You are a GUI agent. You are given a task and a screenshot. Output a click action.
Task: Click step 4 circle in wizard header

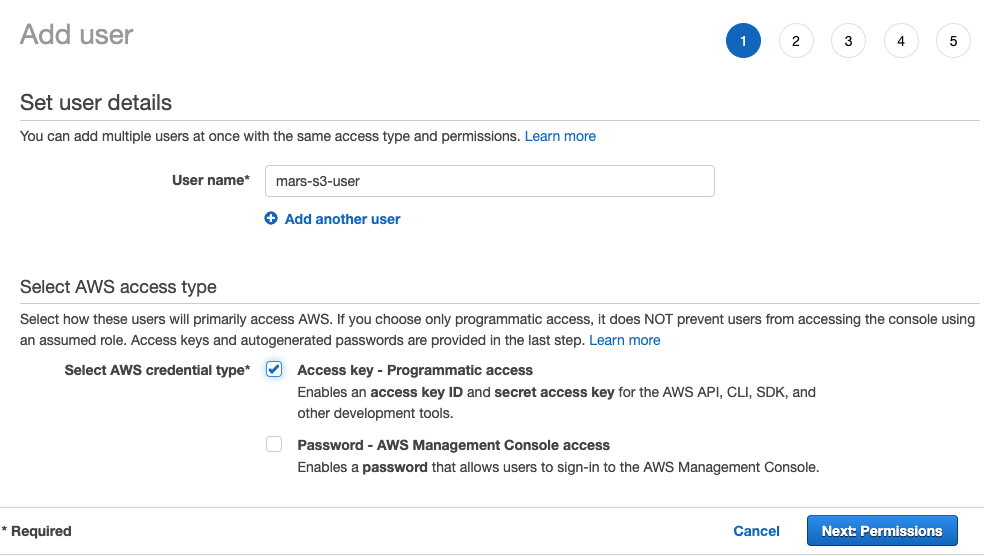[x=901, y=41]
